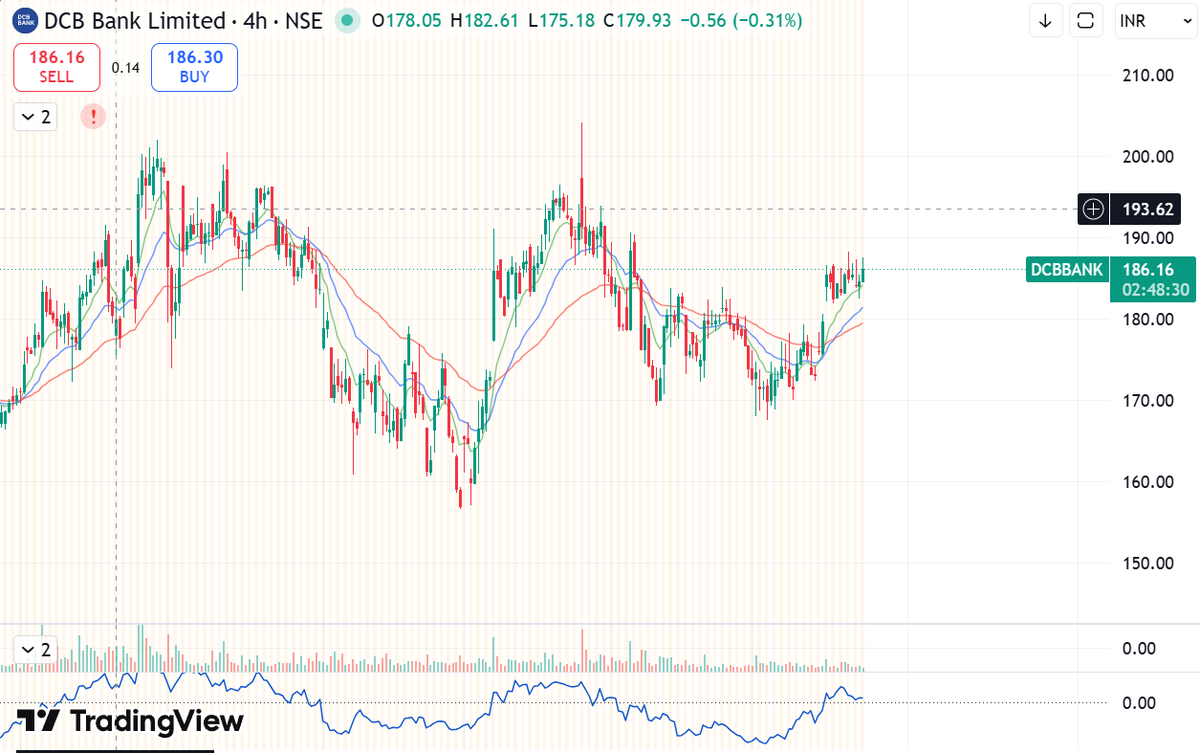Click the 170.00 price scale label
Viewport: 1200px width, 753px height.
tap(1147, 400)
